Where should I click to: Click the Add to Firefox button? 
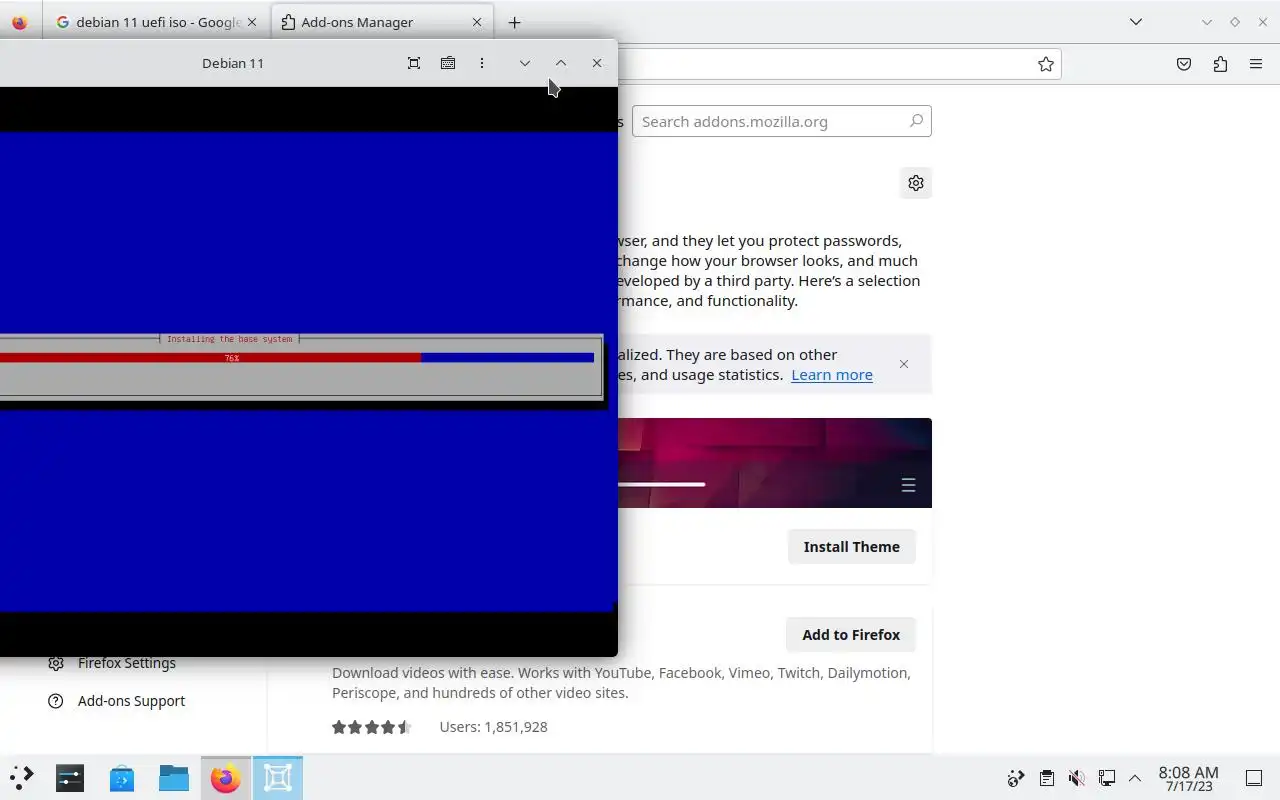(852, 635)
